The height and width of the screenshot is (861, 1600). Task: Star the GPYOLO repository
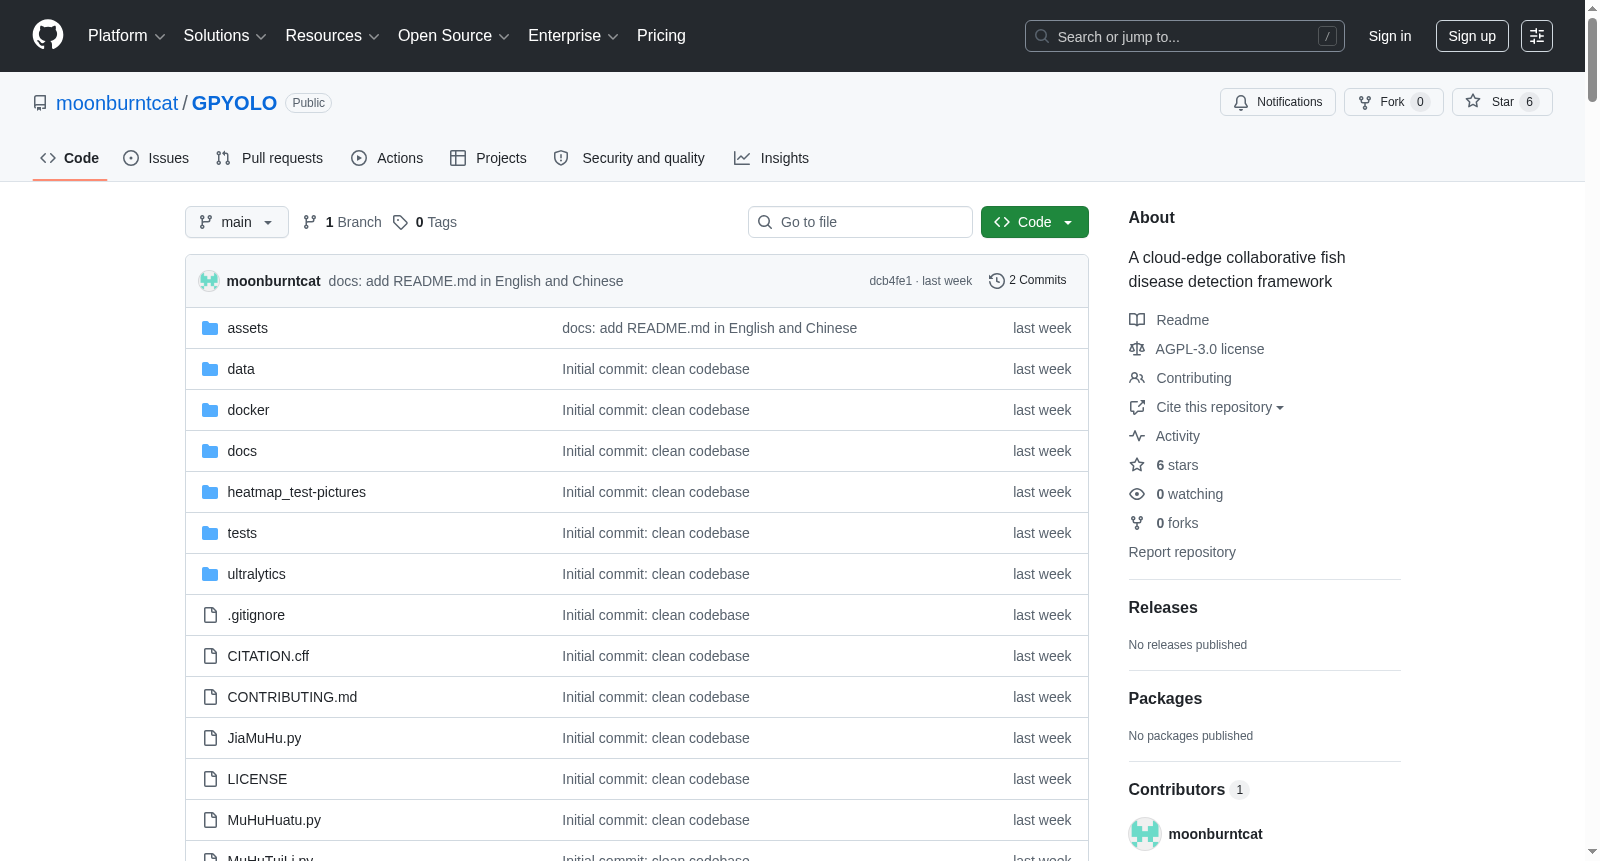pyautogui.click(x=1502, y=102)
